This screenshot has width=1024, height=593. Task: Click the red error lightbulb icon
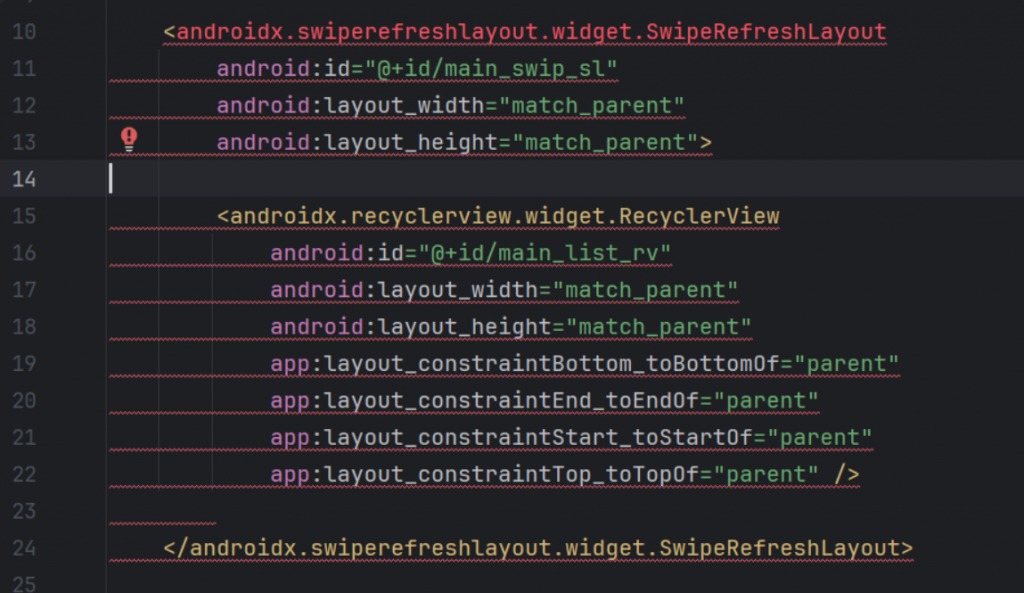129,140
